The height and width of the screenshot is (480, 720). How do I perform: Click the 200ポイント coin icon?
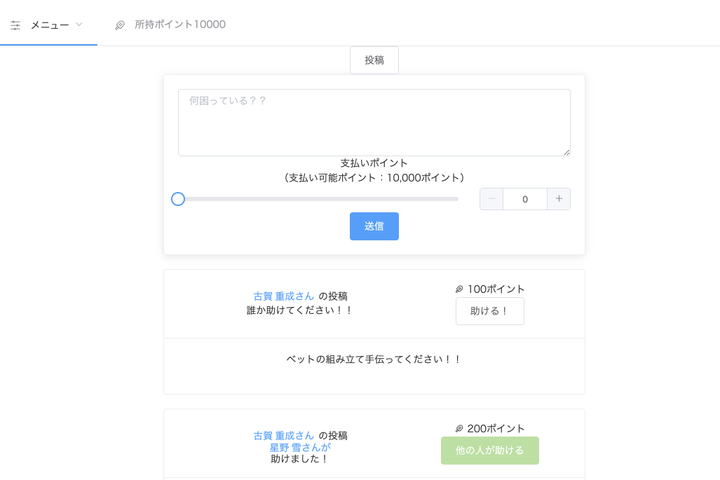point(459,429)
